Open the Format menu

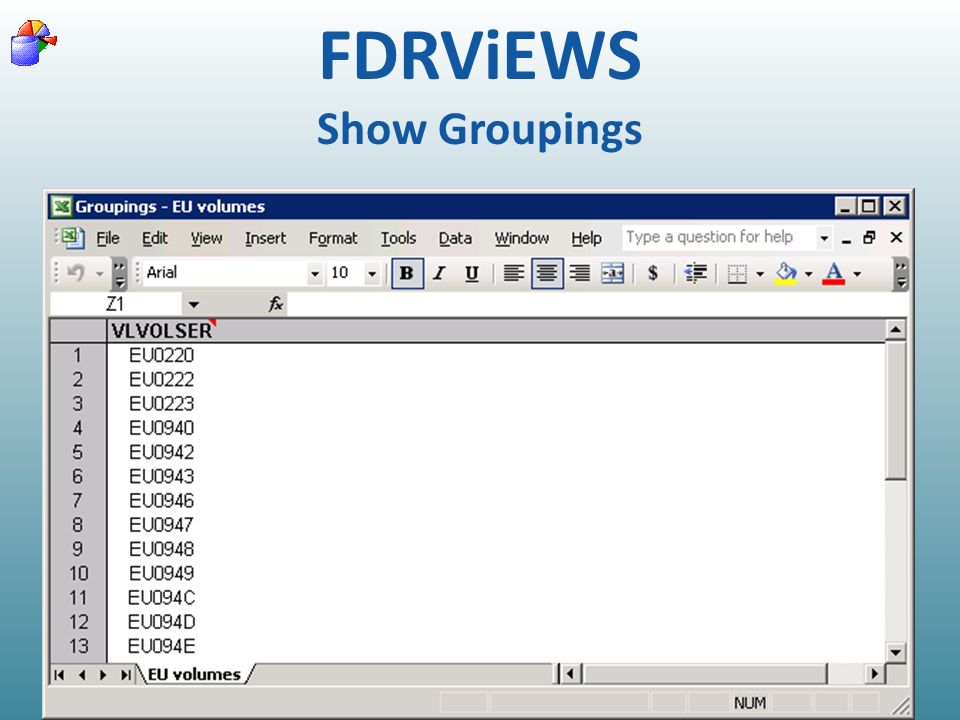click(x=332, y=238)
